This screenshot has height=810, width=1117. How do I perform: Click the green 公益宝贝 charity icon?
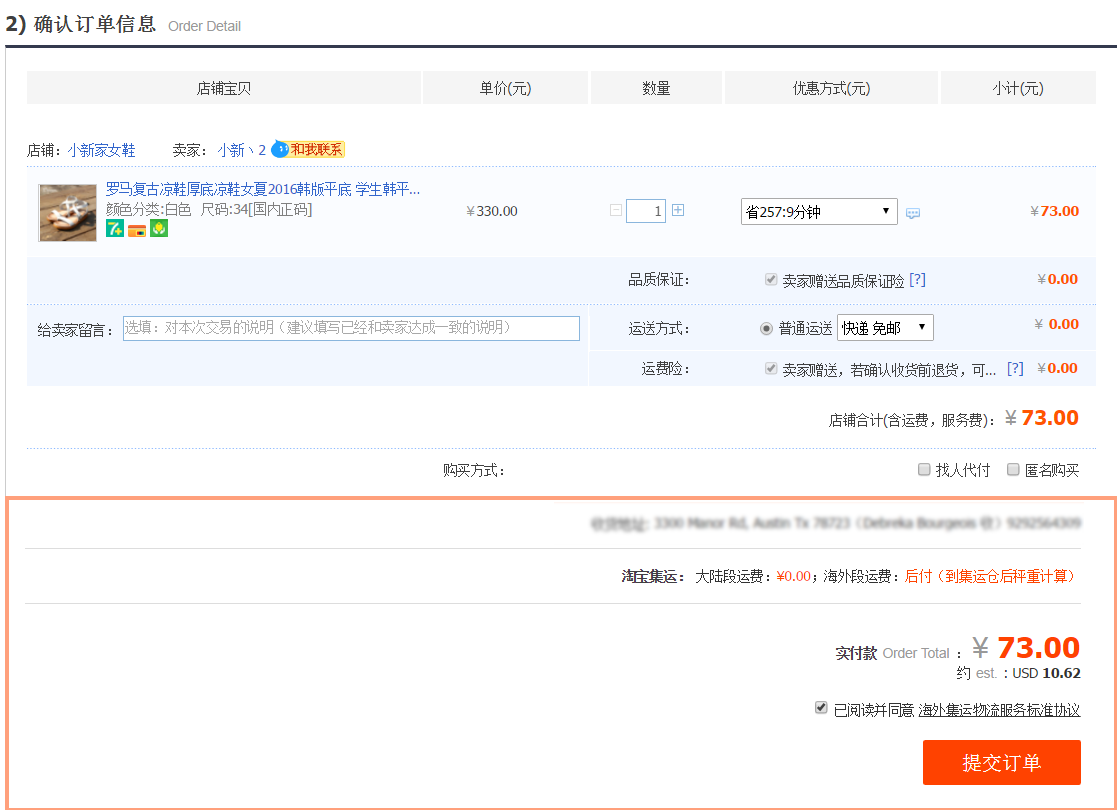[159, 228]
